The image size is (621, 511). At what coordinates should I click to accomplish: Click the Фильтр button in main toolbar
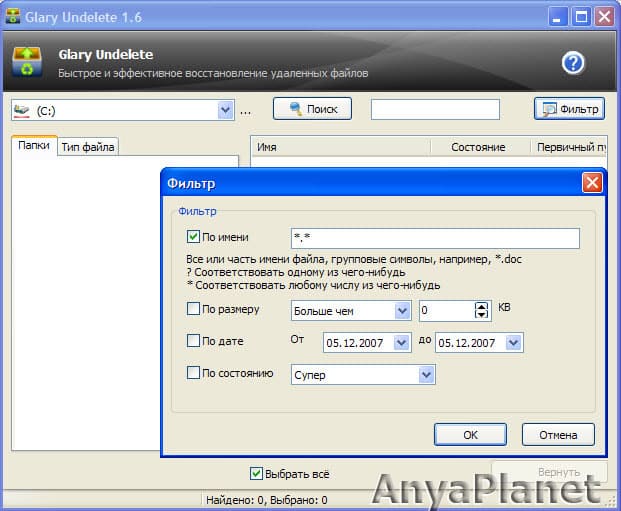coord(570,109)
